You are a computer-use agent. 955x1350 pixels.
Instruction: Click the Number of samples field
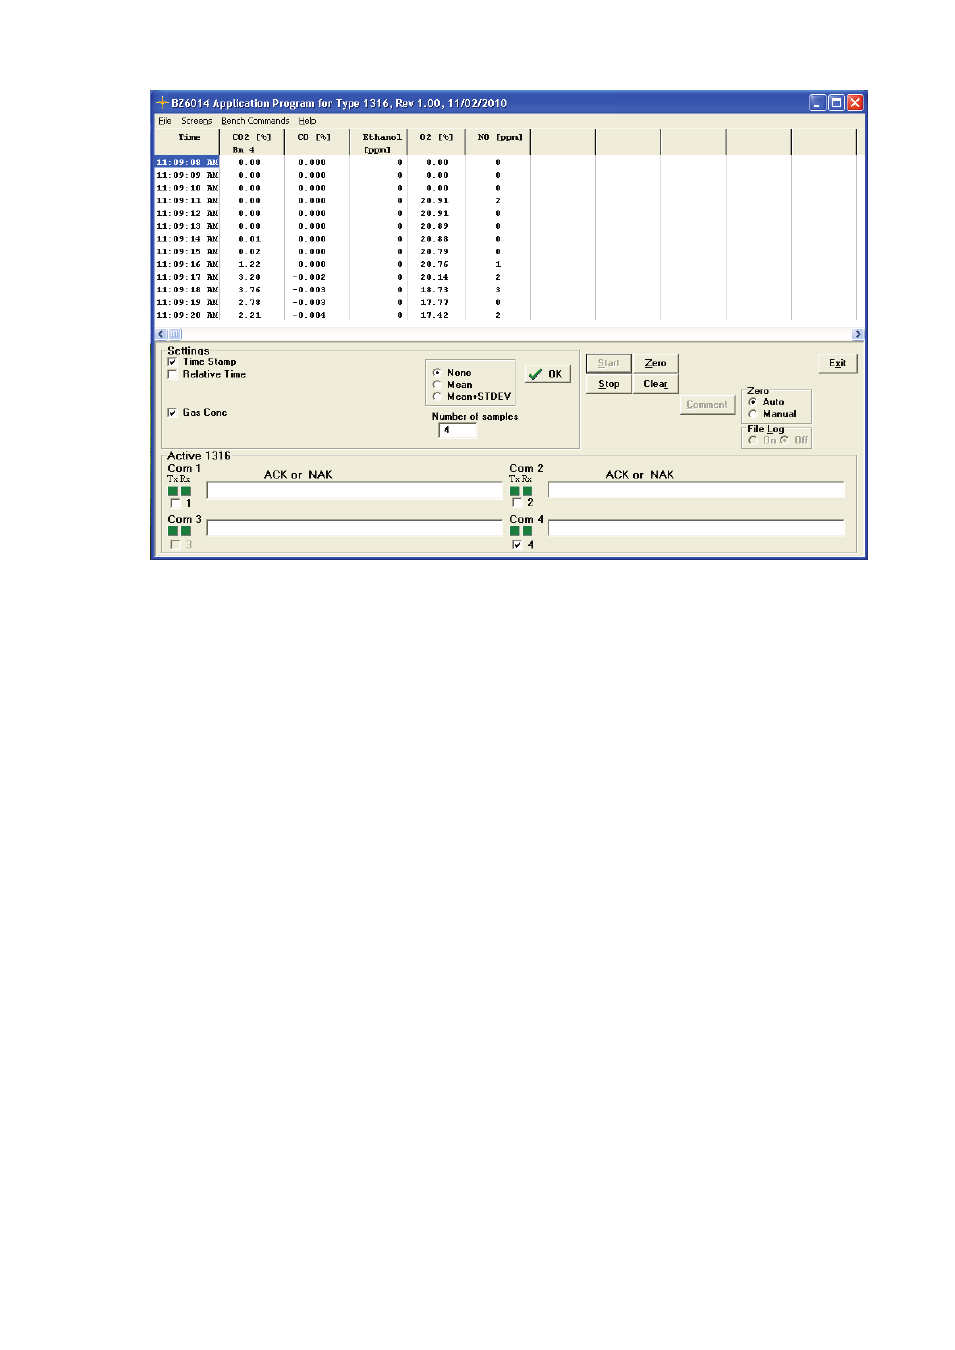point(457,430)
